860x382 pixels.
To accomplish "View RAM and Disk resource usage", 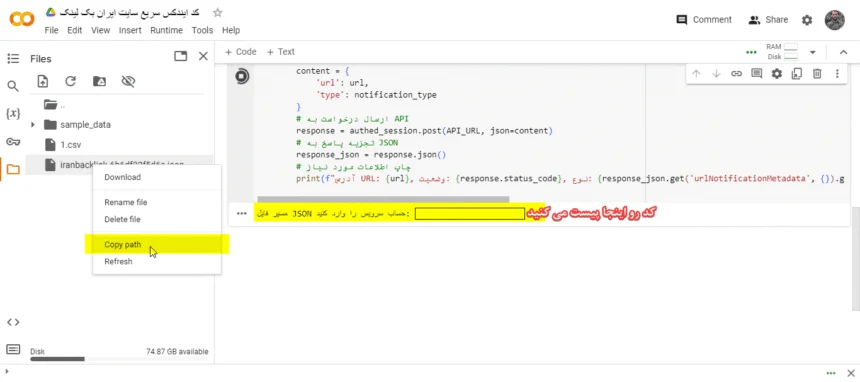I will point(782,52).
